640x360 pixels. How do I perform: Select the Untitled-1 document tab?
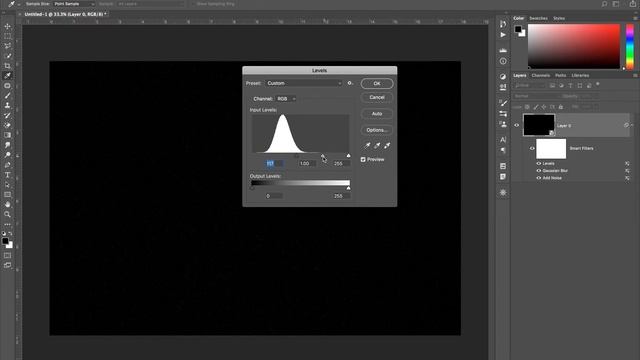[65, 14]
